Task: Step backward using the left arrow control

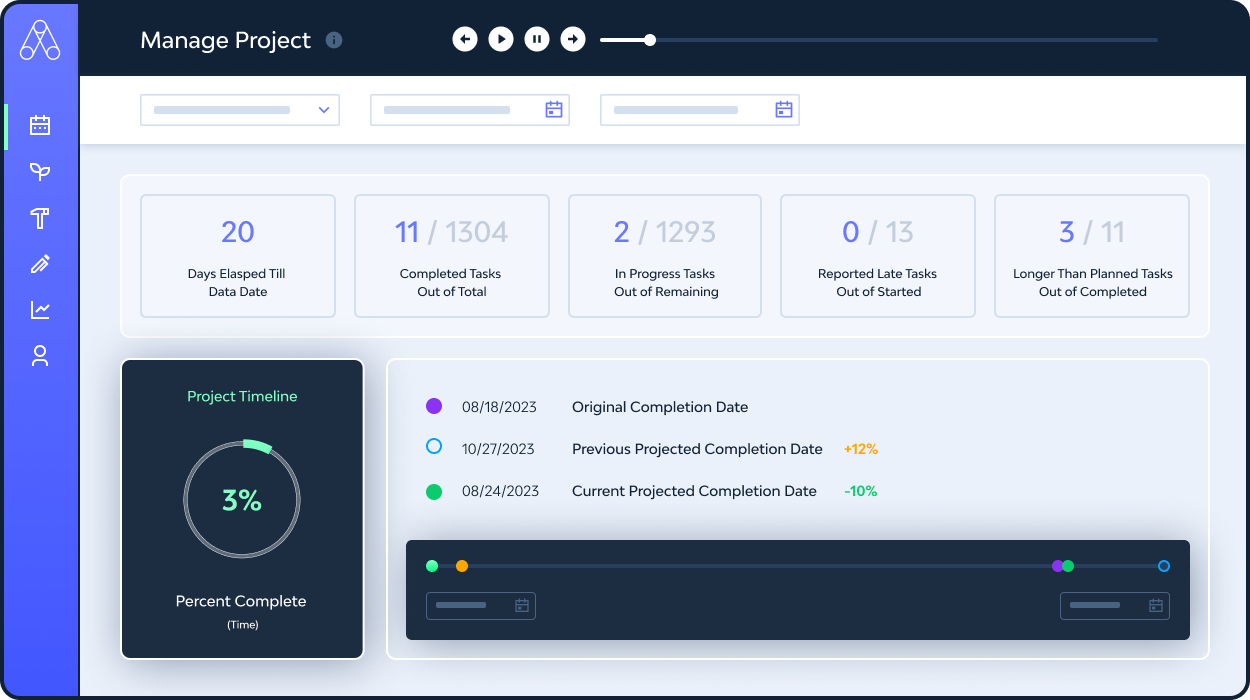Action: pos(465,38)
